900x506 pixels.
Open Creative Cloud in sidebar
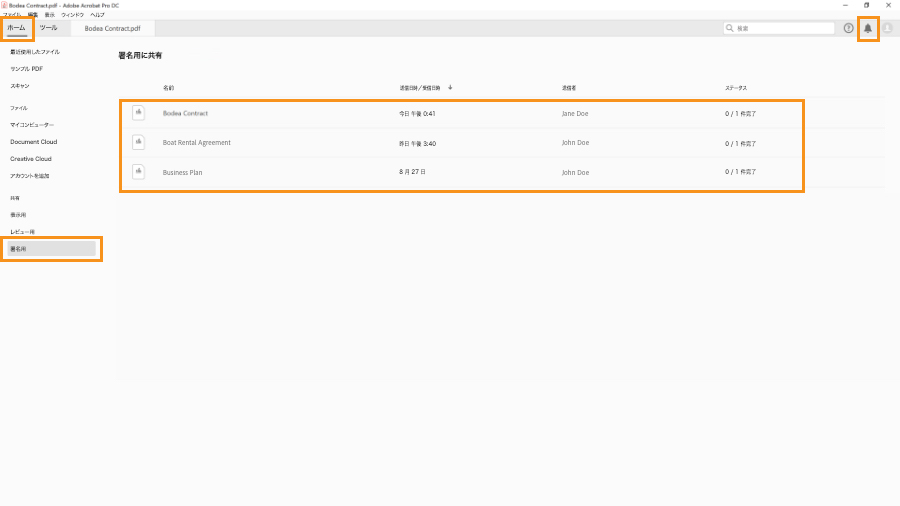point(31,159)
